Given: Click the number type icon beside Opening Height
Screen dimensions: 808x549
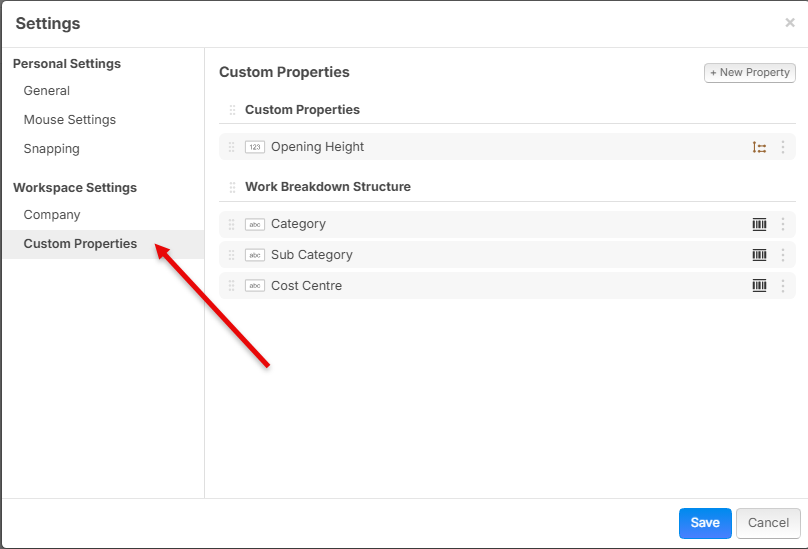Looking at the screenshot, I should [x=255, y=147].
